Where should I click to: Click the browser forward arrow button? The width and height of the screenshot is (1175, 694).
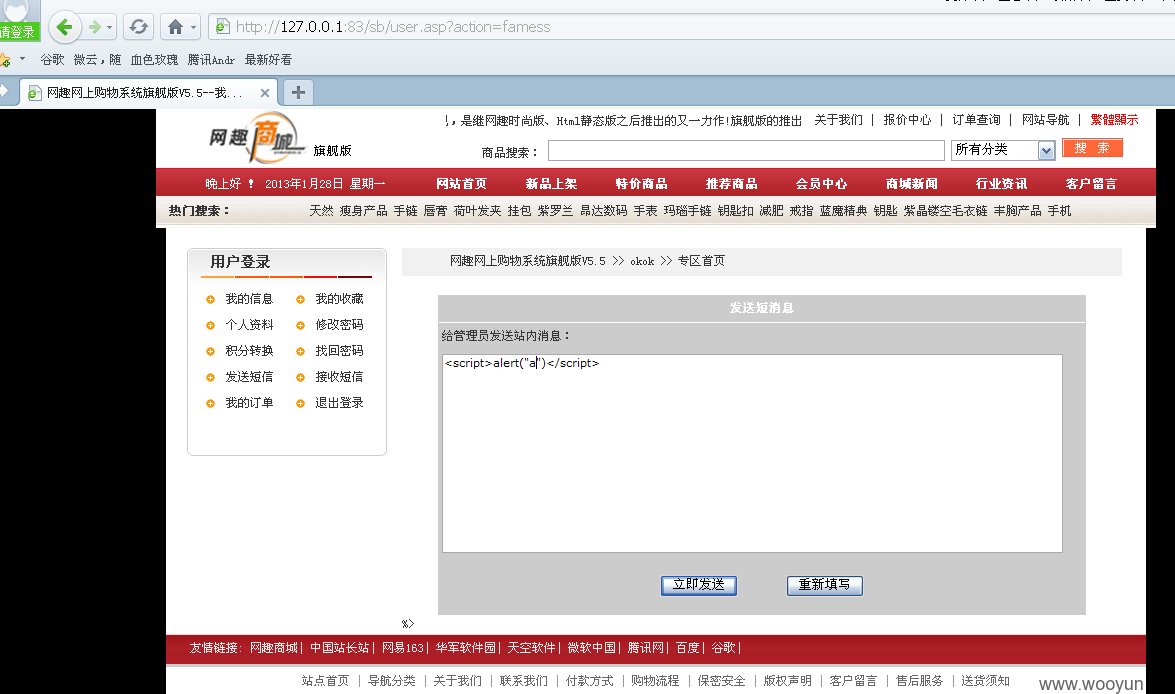coord(94,28)
